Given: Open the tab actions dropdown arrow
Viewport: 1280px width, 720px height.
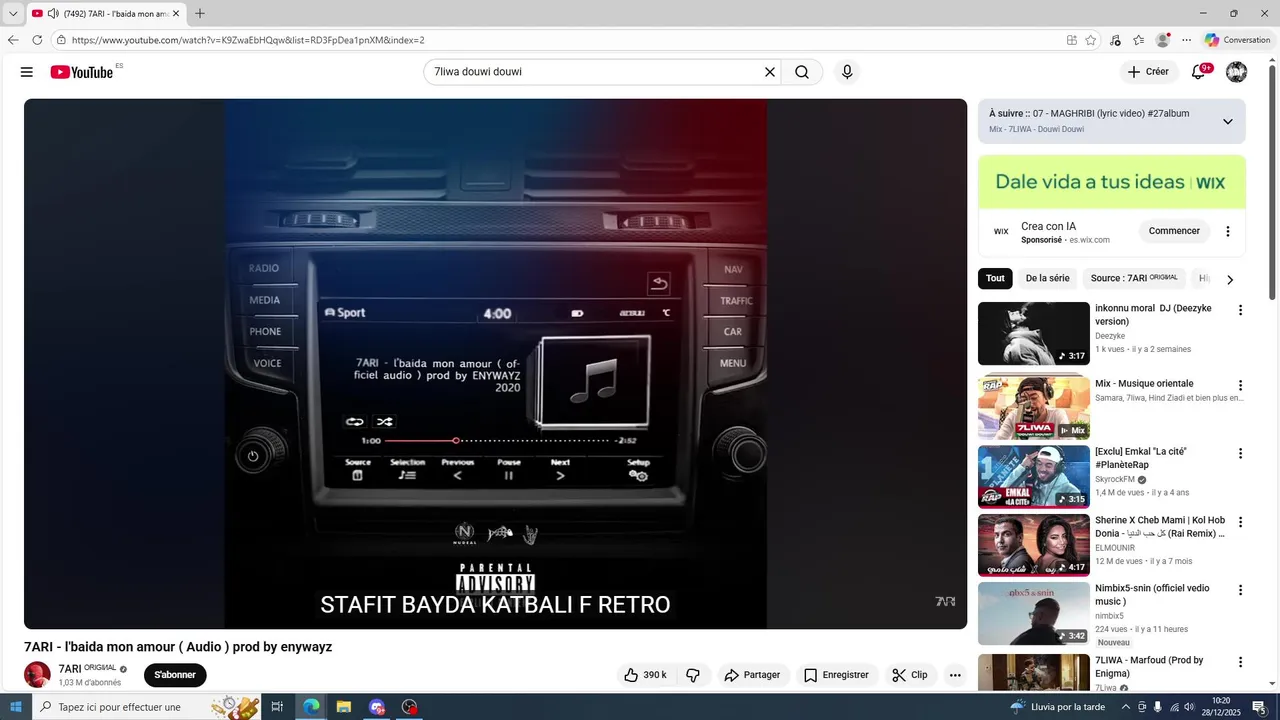Looking at the screenshot, I should tap(13, 14).
